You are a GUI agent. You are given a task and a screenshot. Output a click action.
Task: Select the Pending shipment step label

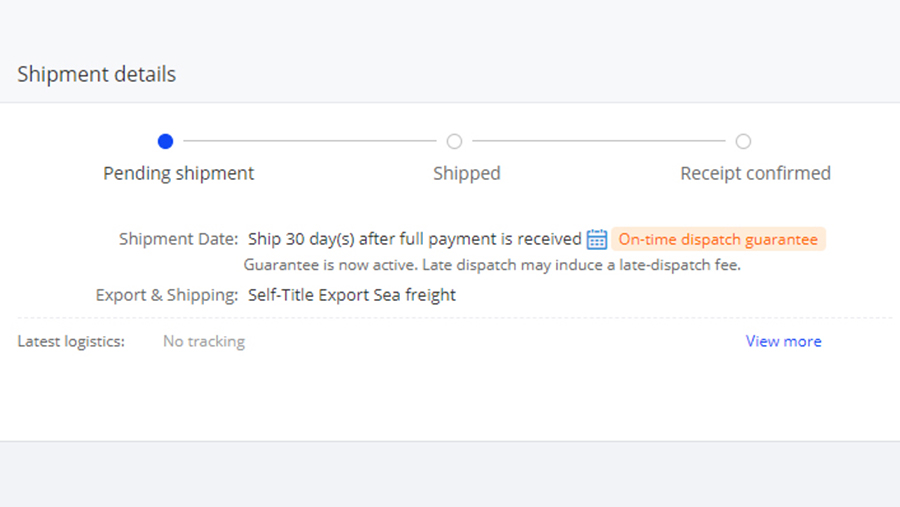coord(179,173)
